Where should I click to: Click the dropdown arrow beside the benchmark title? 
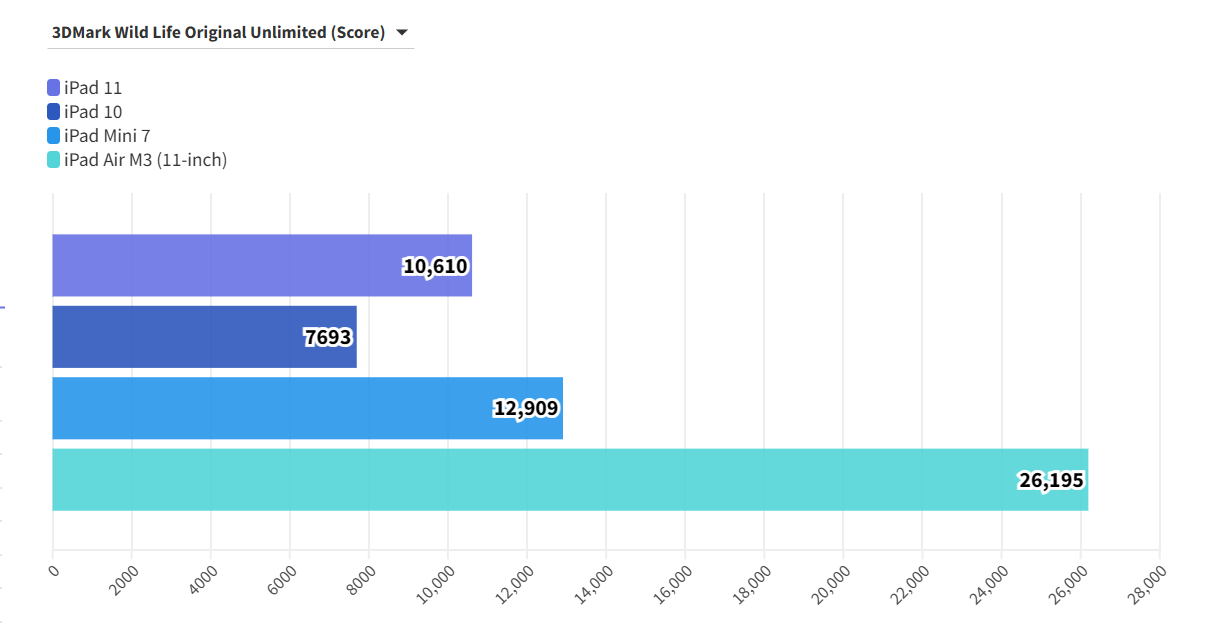[402, 32]
